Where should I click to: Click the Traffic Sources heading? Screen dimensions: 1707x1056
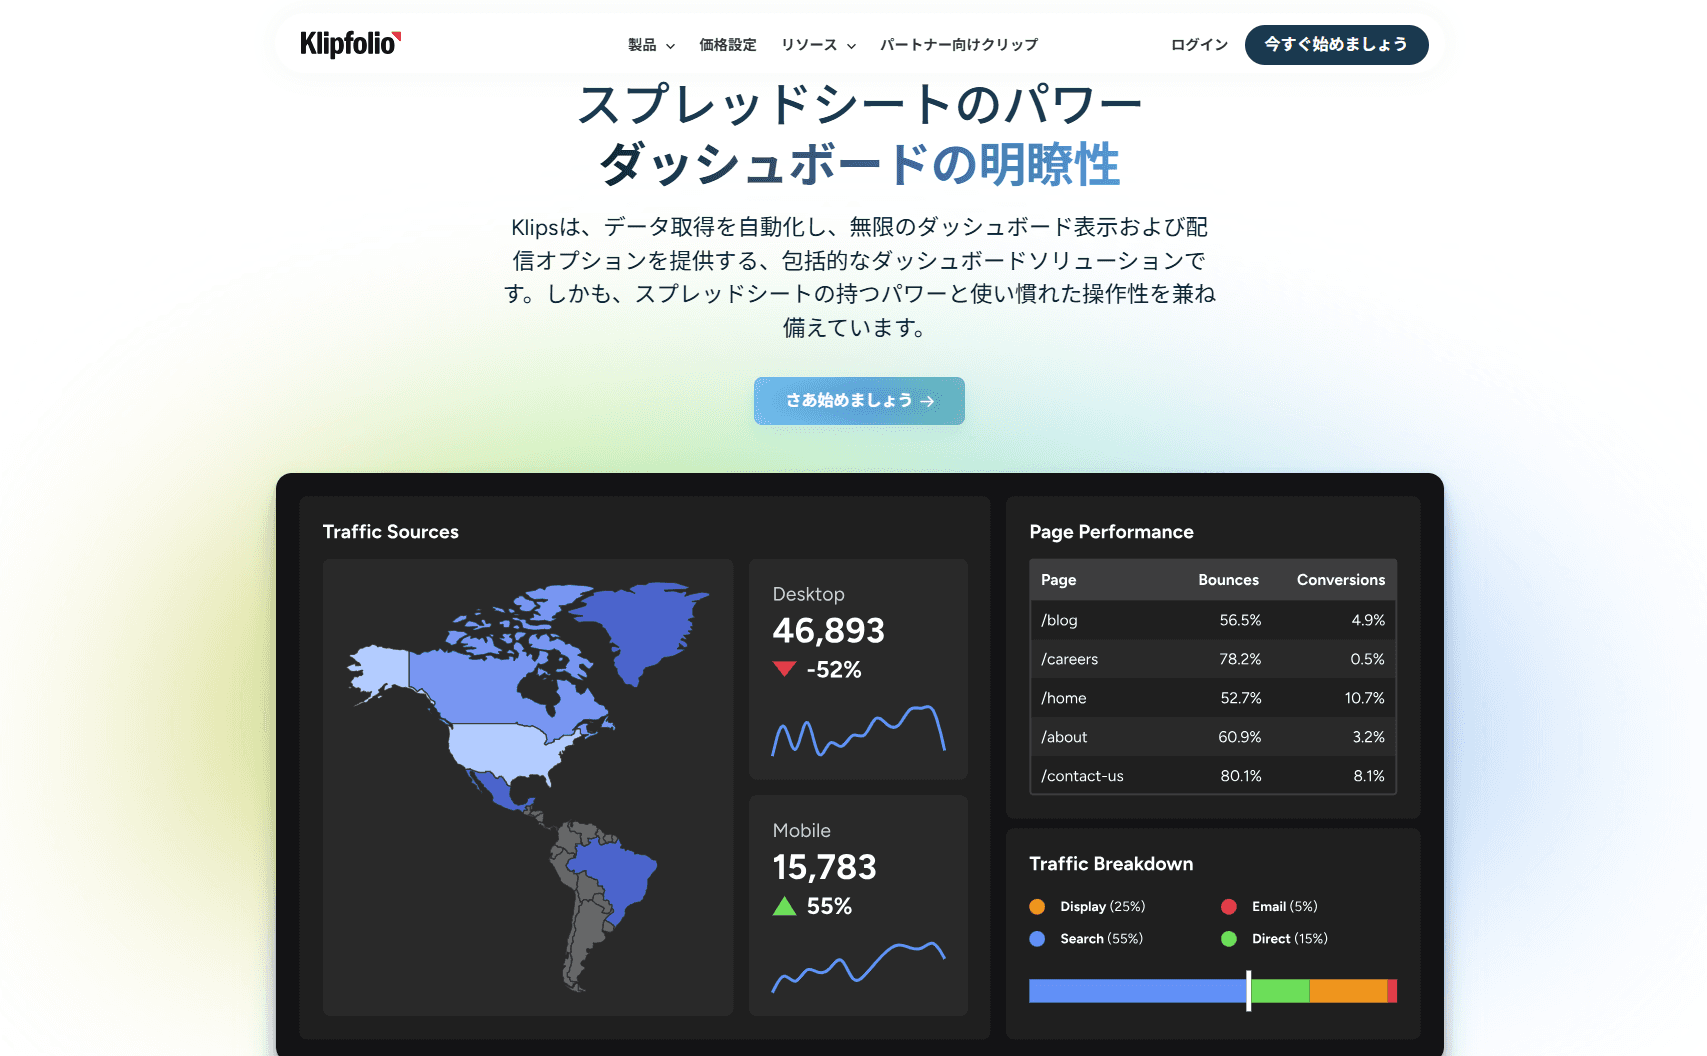click(x=391, y=532)
